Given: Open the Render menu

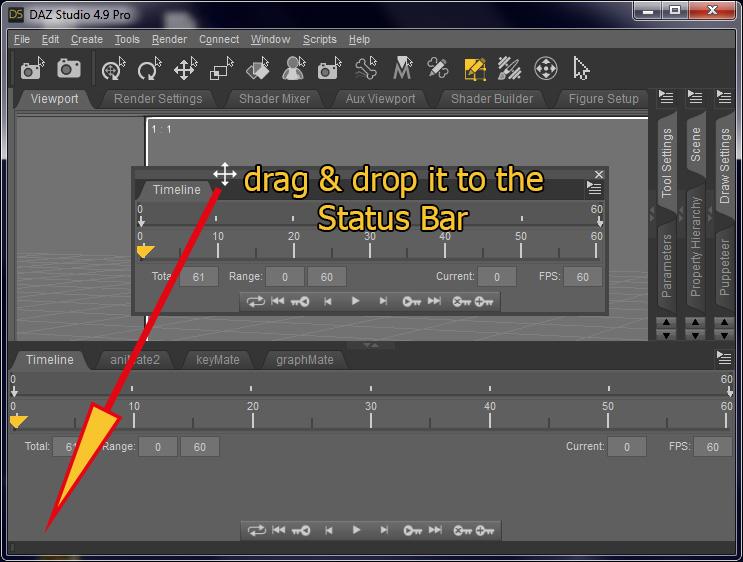Looking at the screenshot, I should 169,39.
